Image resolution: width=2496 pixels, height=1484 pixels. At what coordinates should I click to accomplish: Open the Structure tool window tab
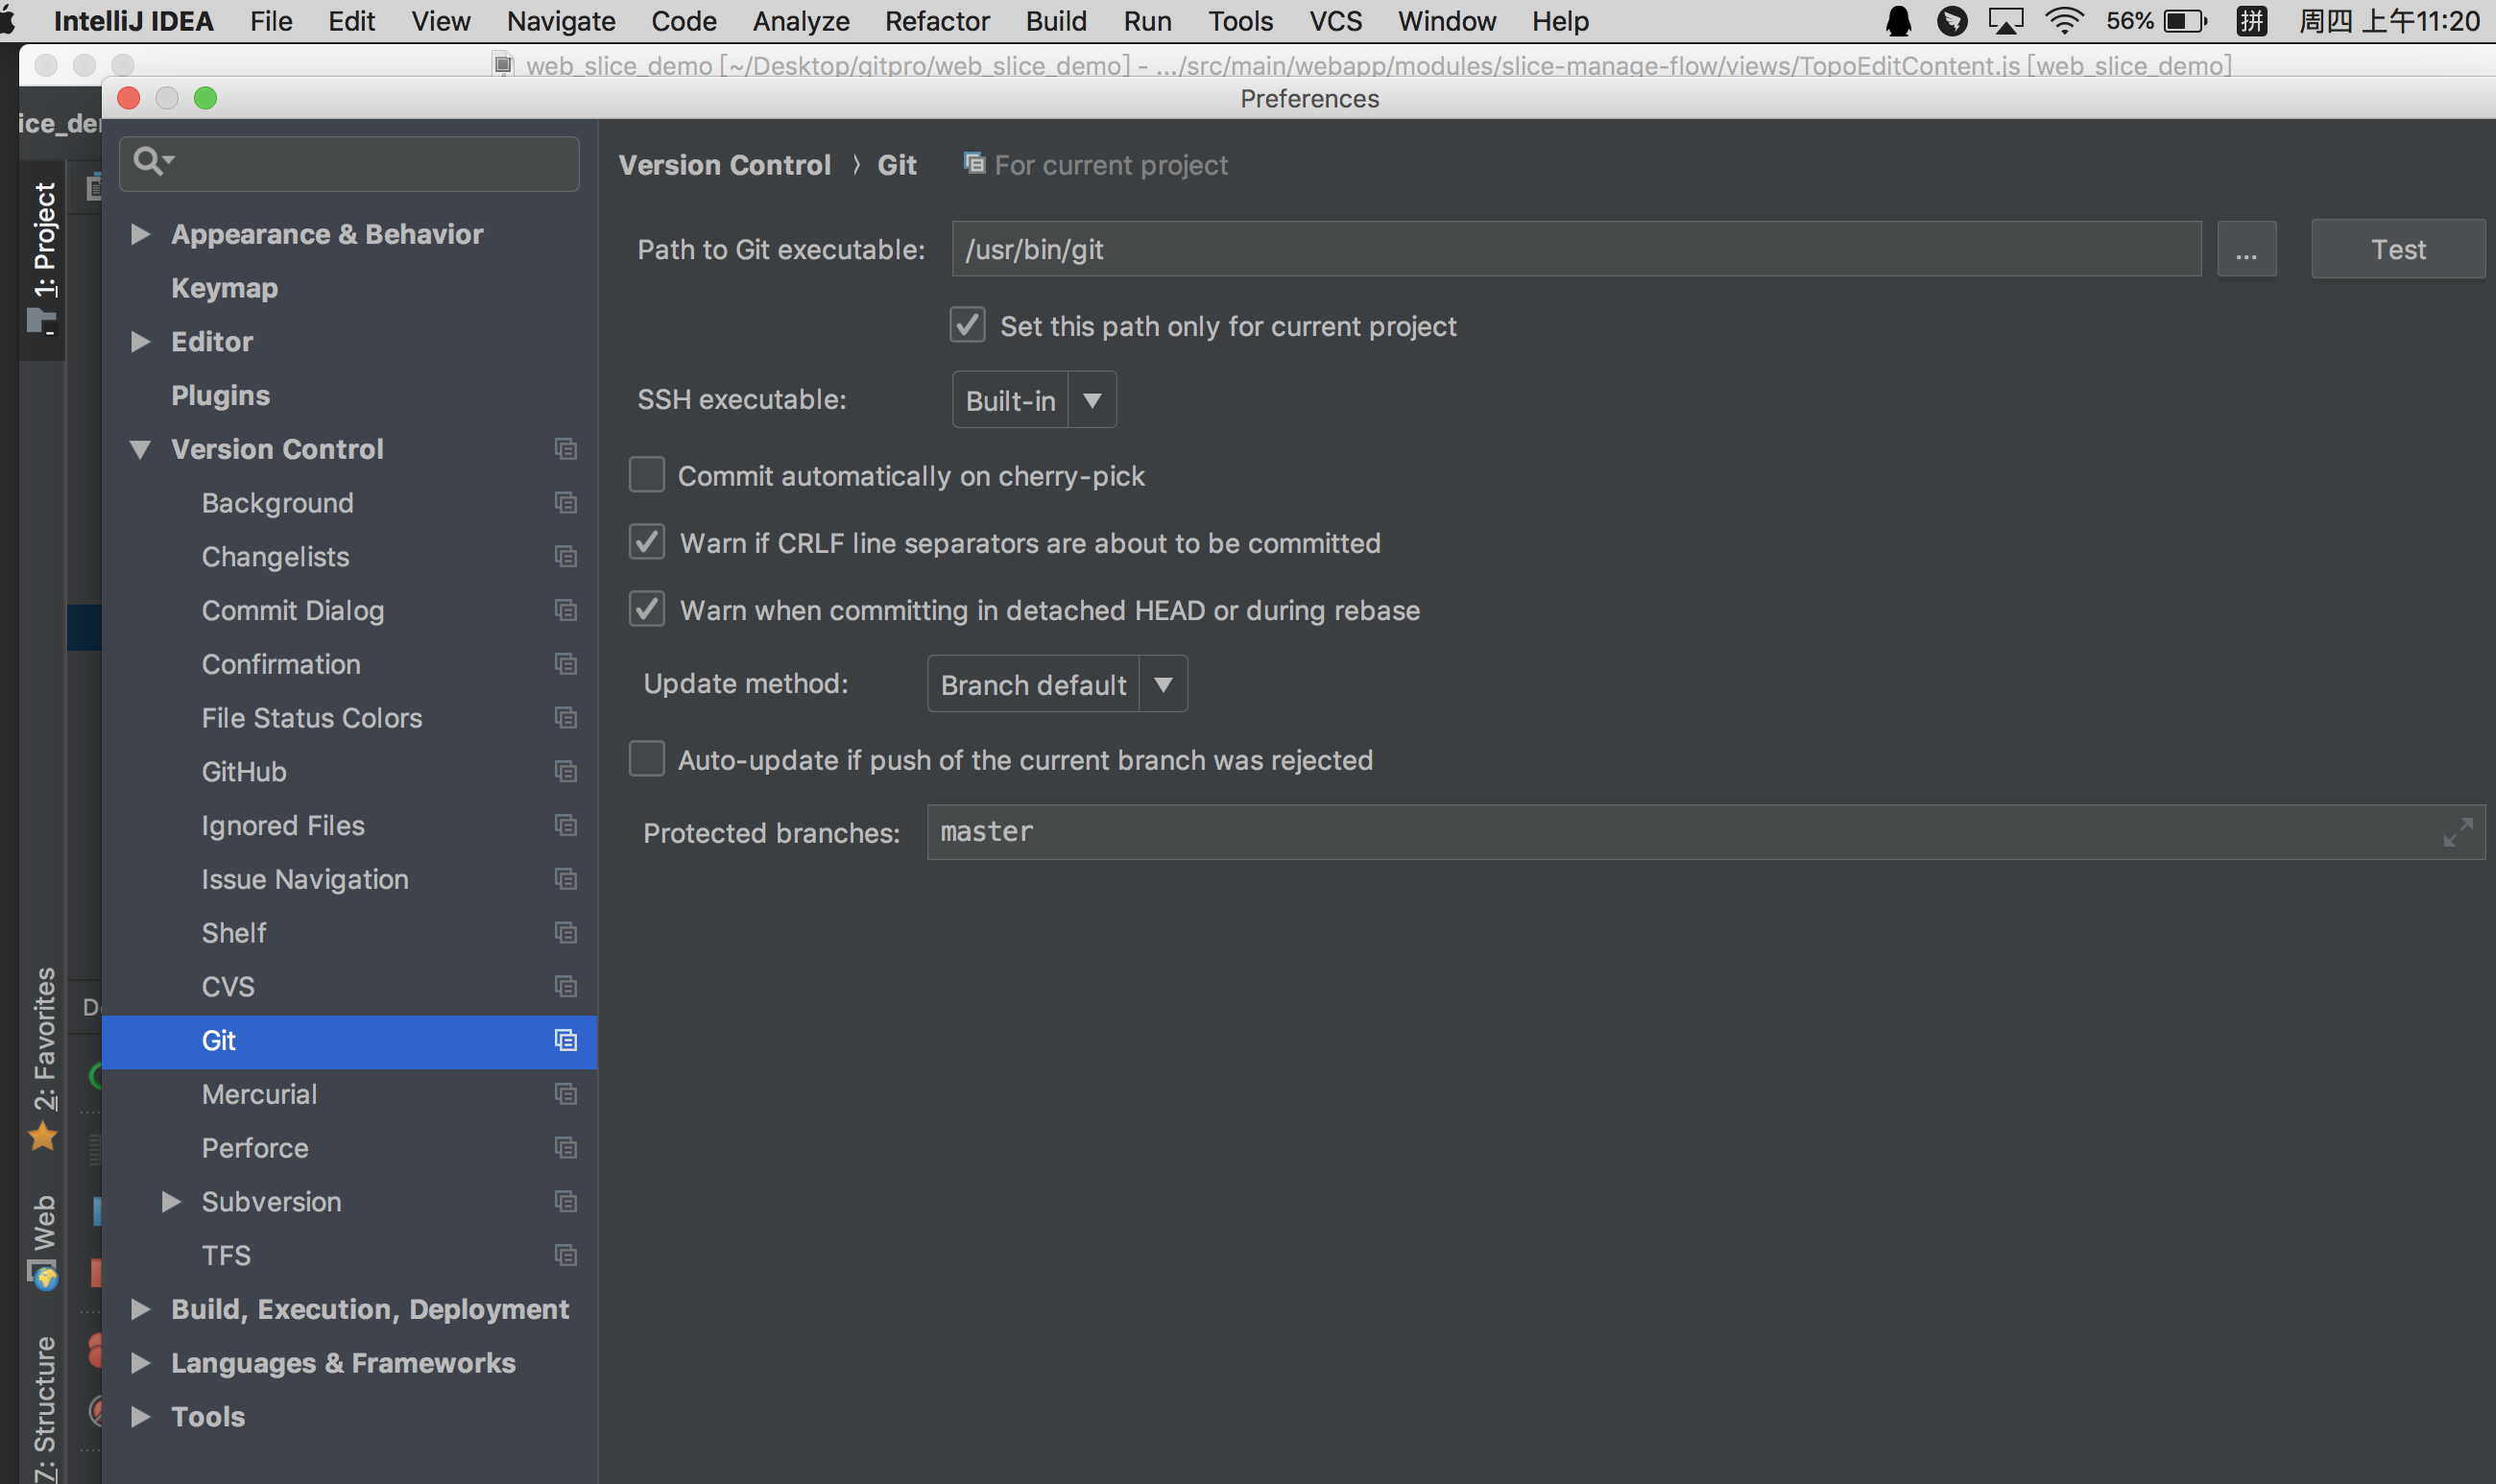pos(43,1410)
